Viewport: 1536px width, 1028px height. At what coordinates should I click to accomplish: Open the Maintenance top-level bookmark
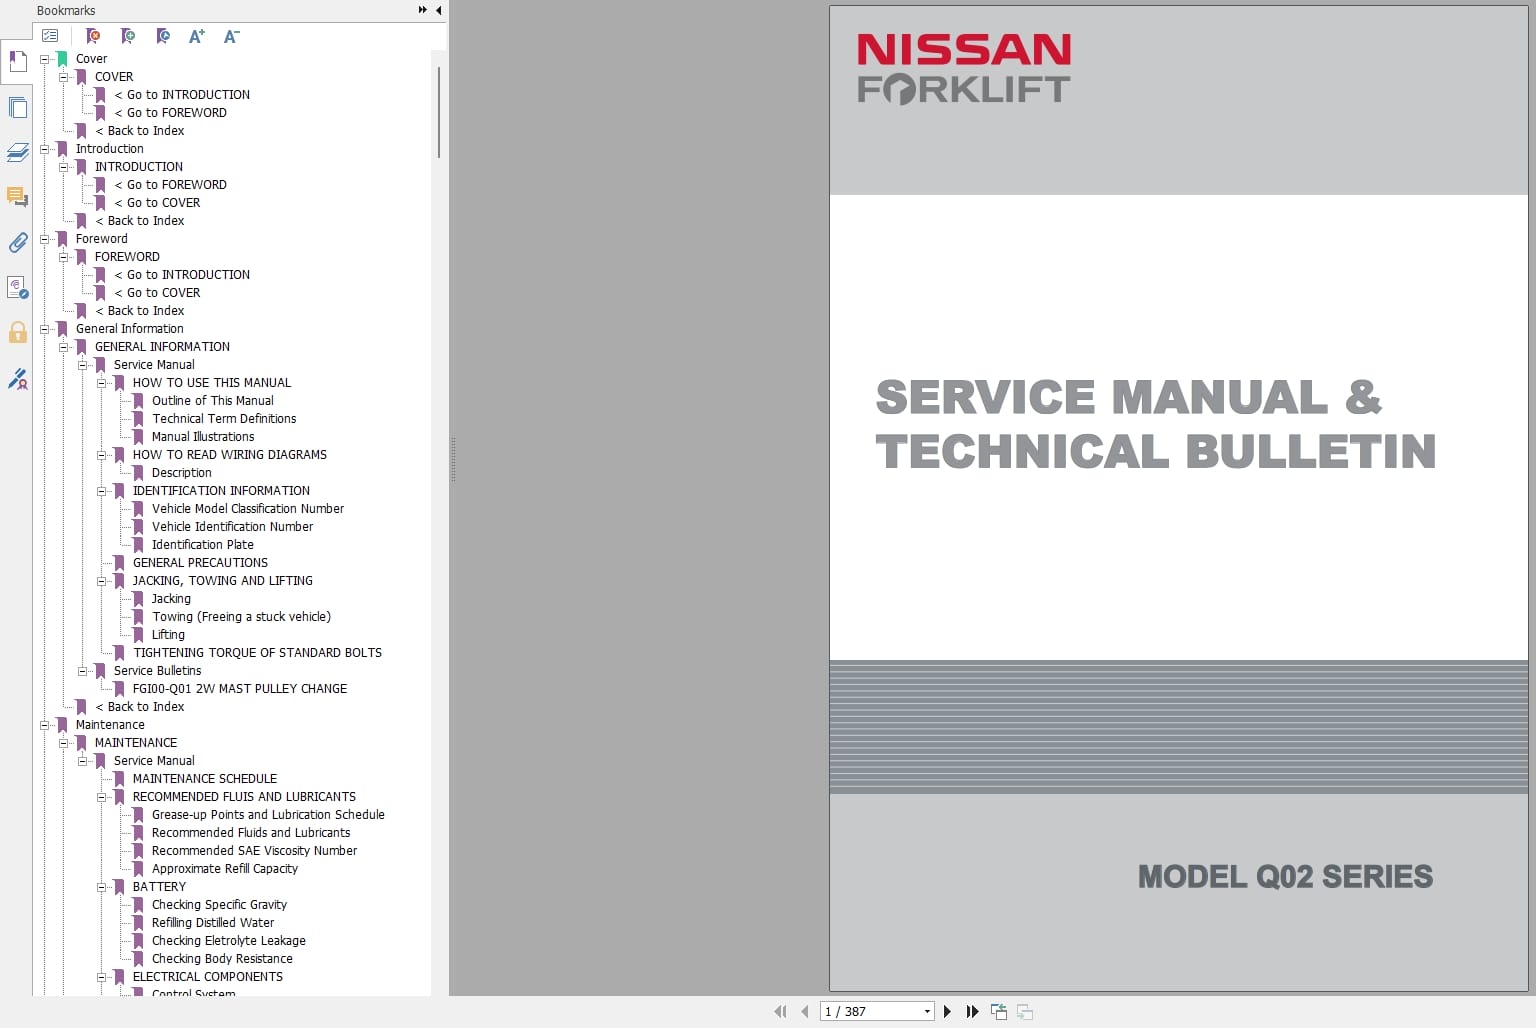coord(110,725)
